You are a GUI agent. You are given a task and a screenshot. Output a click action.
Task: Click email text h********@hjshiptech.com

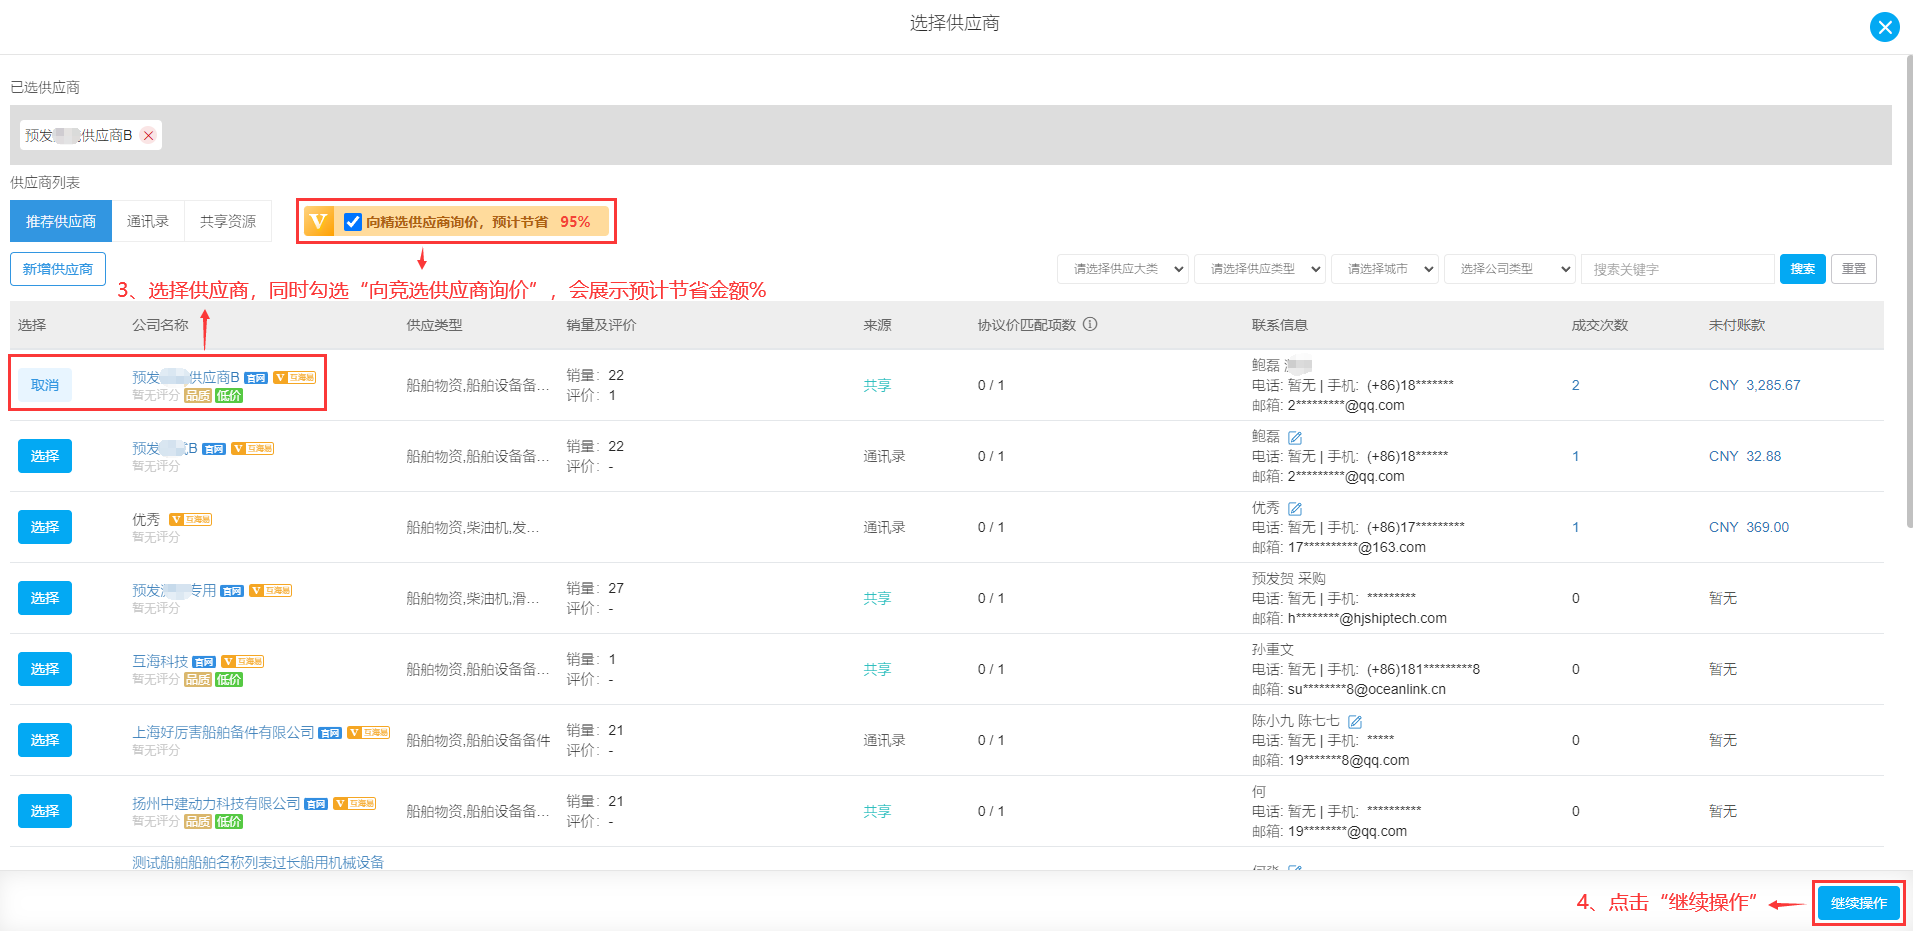click(x=1367, y=618)
